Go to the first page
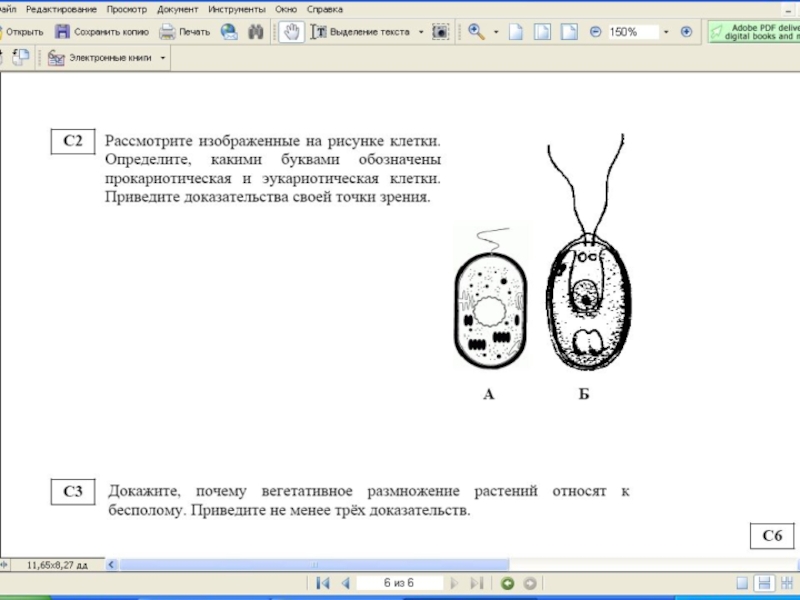This screenshot has height=600, width=800. click(323, 583)
